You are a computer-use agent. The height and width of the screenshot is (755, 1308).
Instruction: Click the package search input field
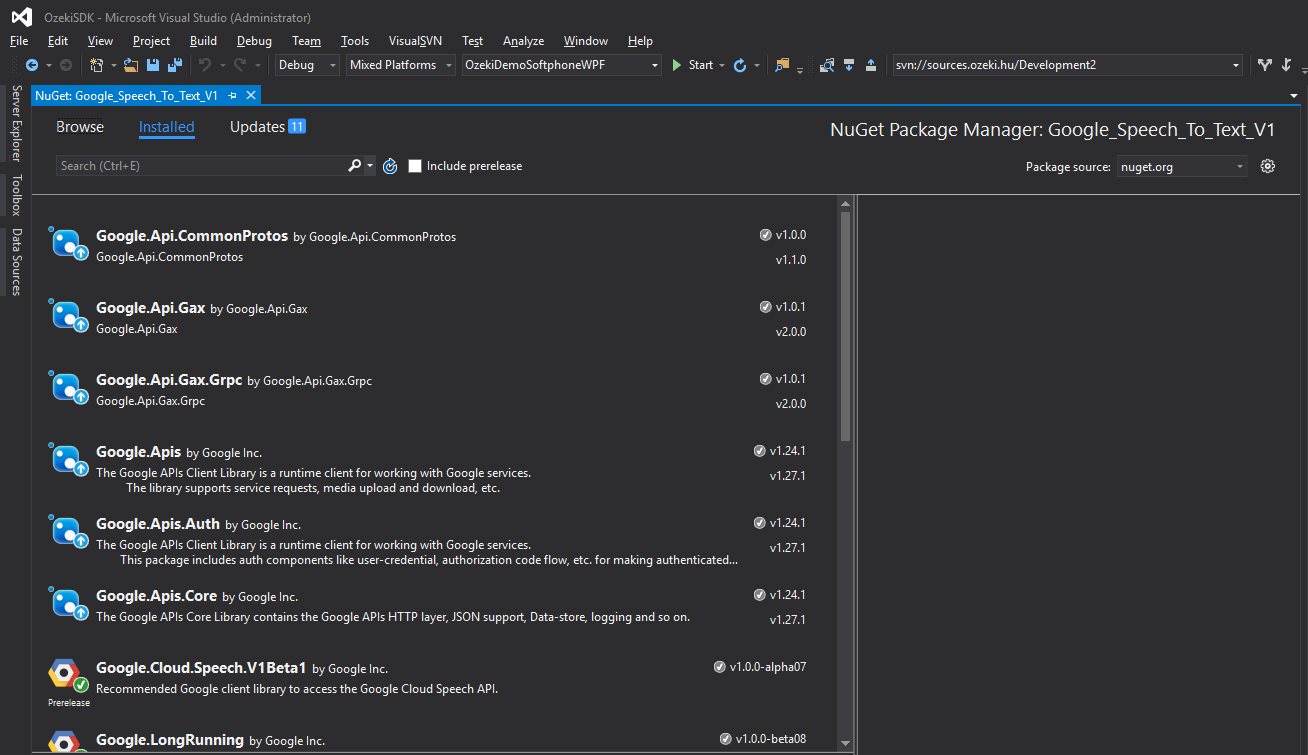[x=201, y=166]
